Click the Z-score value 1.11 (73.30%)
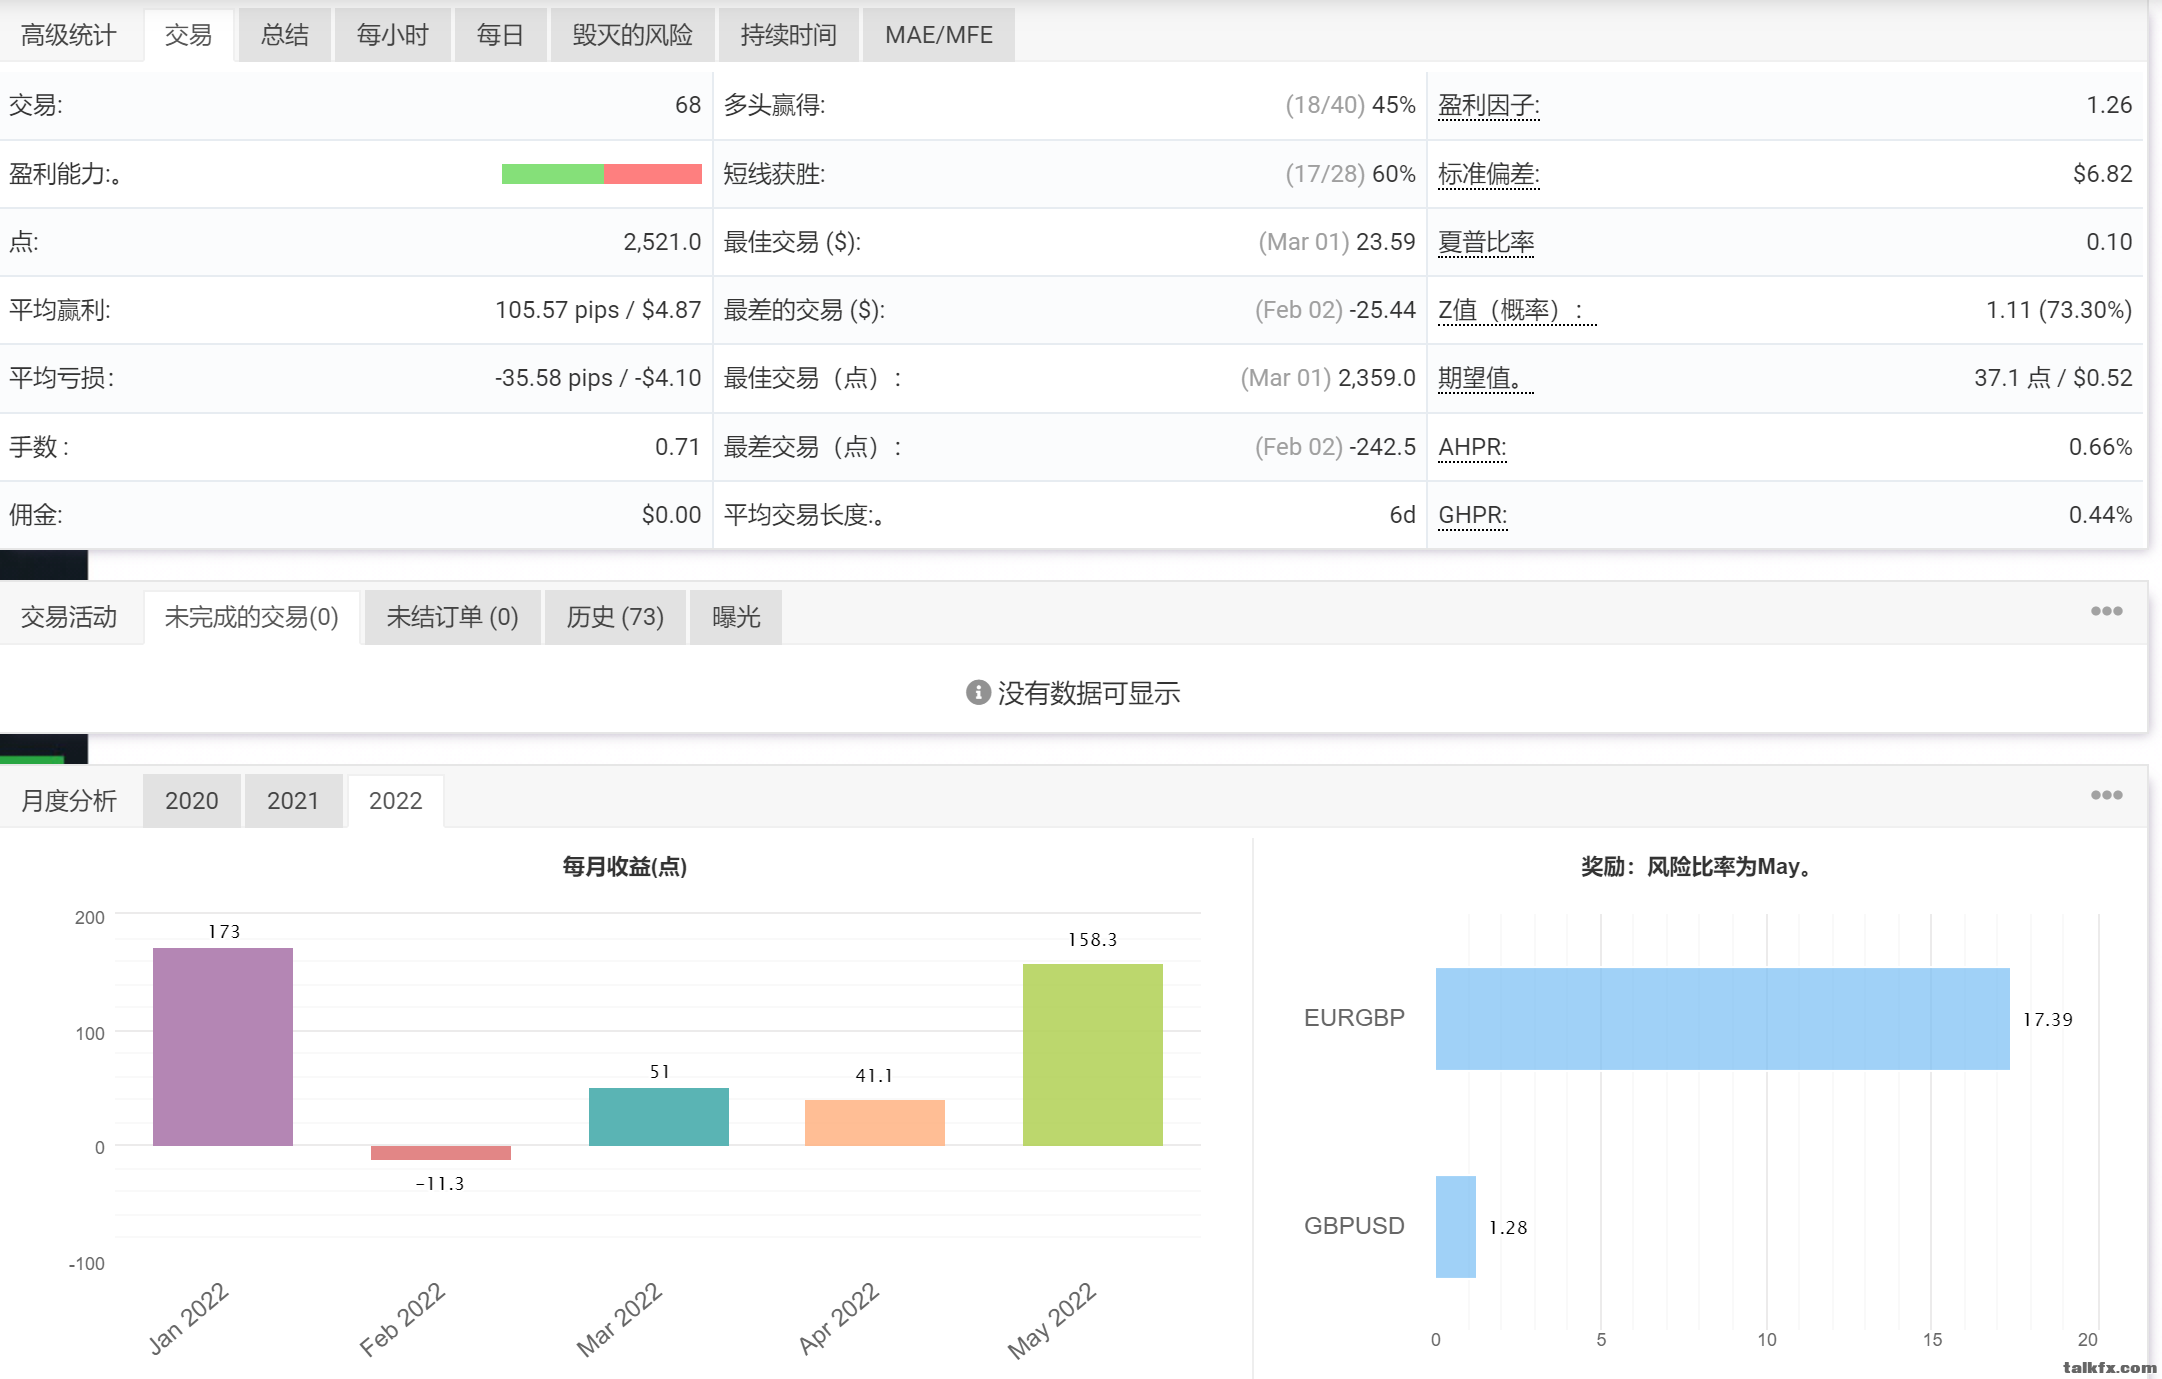The image size is (2162, 1379). [2059, 310]
